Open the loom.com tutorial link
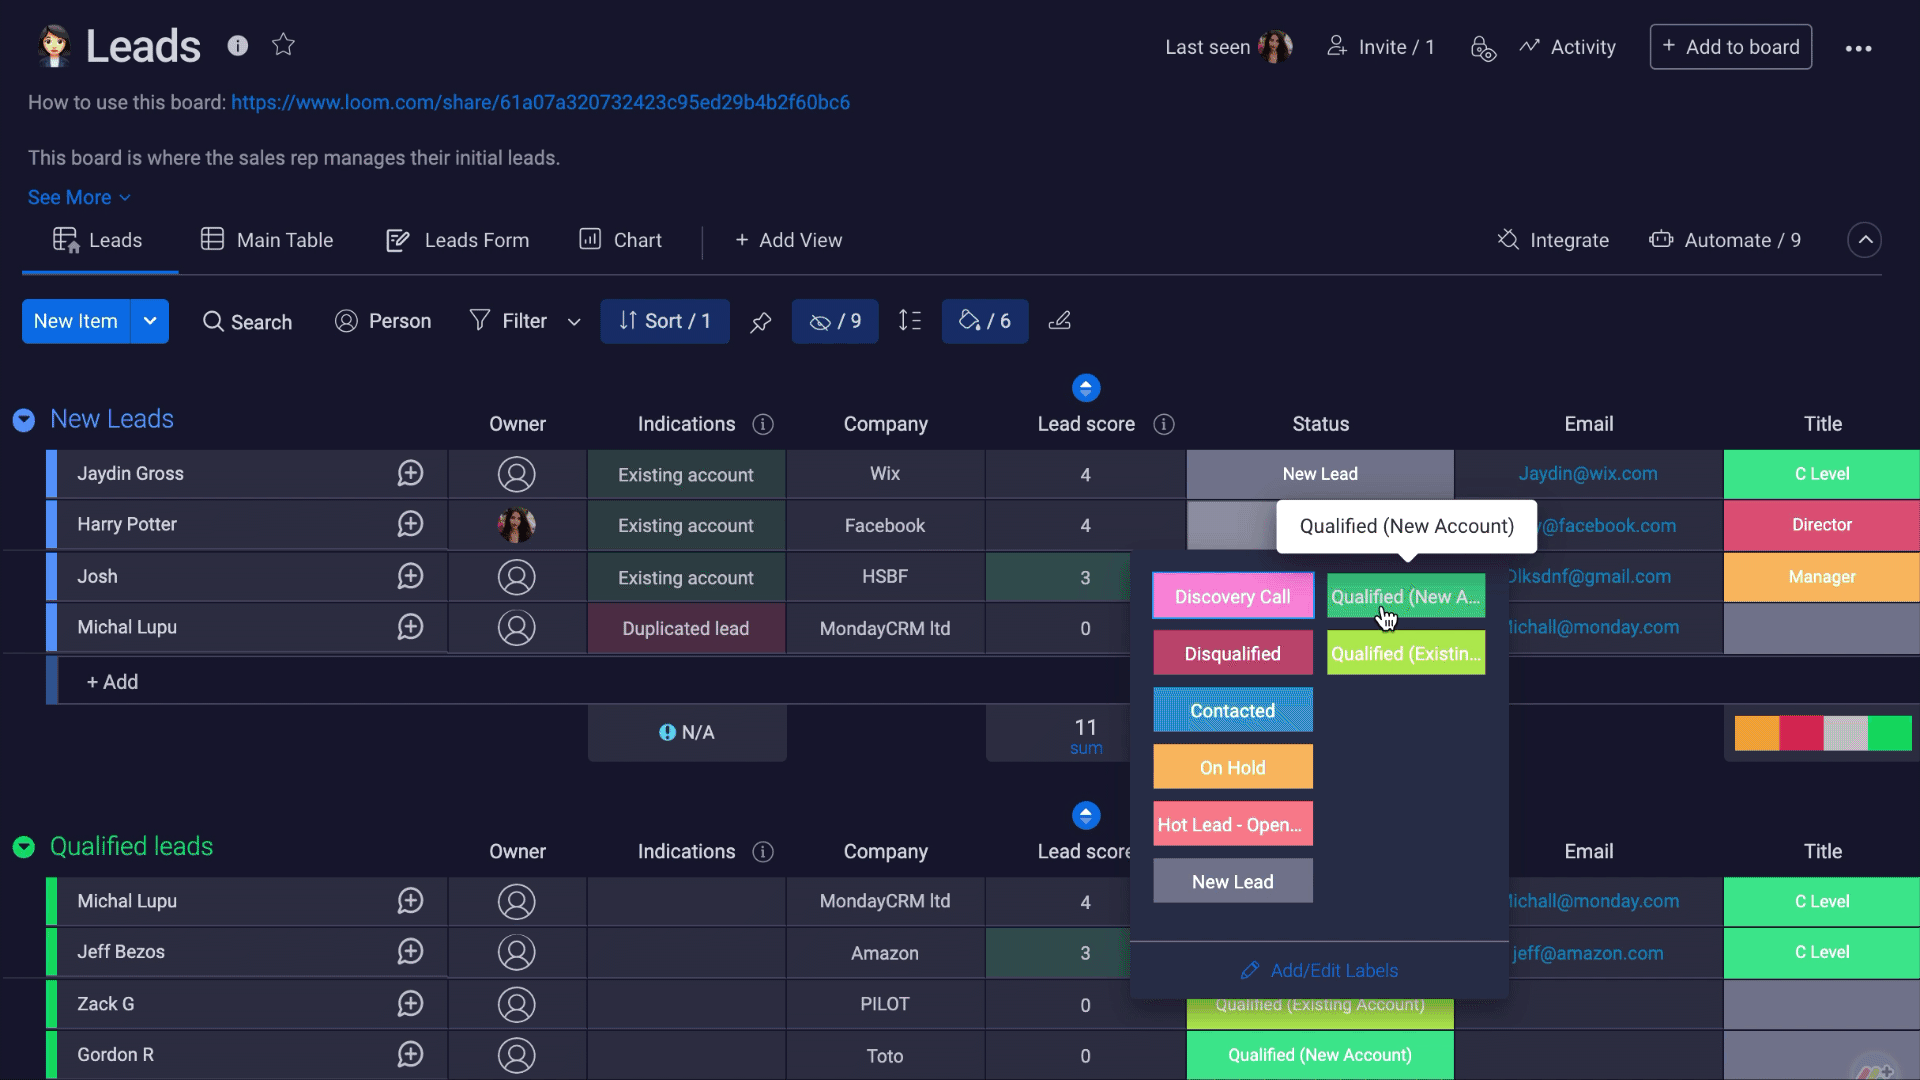Screen dimensions: 1920x1080 click(540, 102)
